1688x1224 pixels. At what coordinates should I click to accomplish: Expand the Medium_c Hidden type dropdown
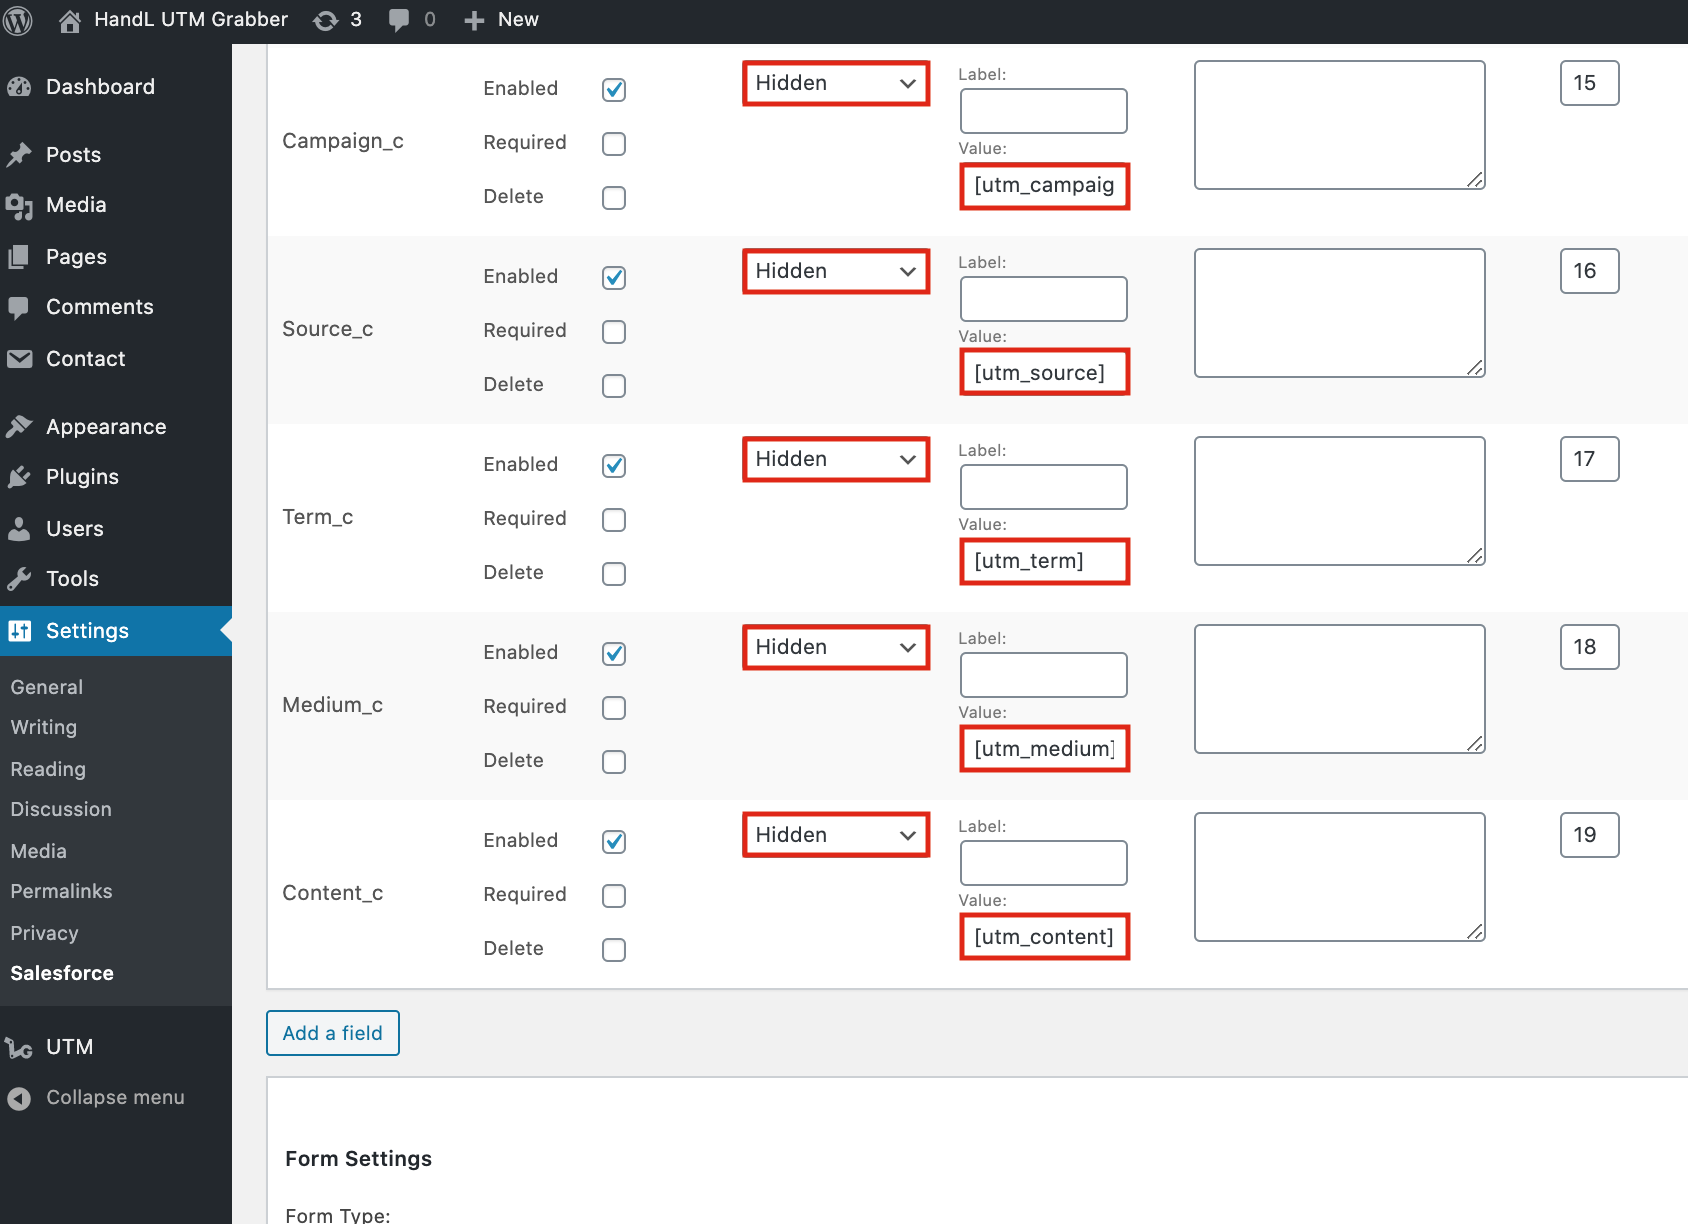836,648
